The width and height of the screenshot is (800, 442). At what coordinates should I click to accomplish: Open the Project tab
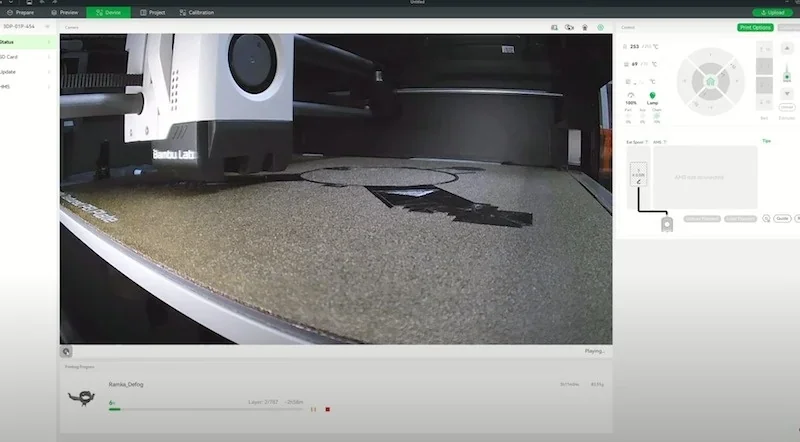click(153, 12)
